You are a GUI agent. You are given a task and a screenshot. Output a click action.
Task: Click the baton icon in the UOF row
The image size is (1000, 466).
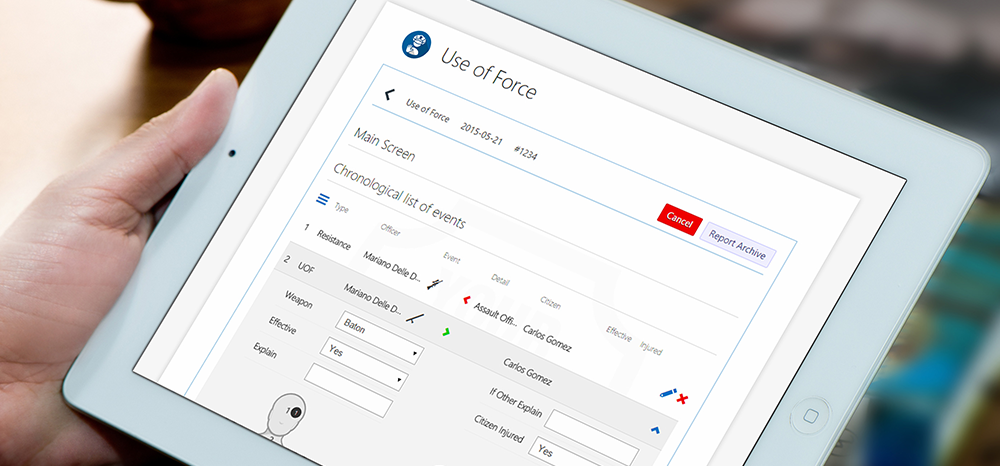point(412,317)
